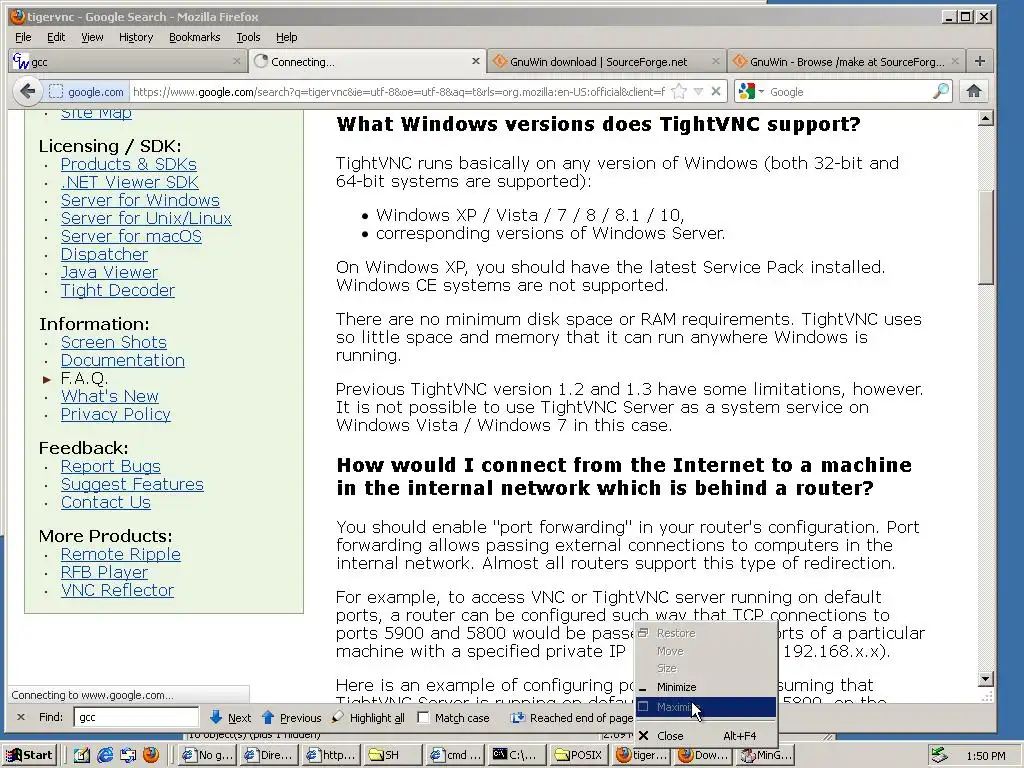Open the Suggest Features link
The height and width of the screenshot is (768, 1024).
tap(132, 485)
